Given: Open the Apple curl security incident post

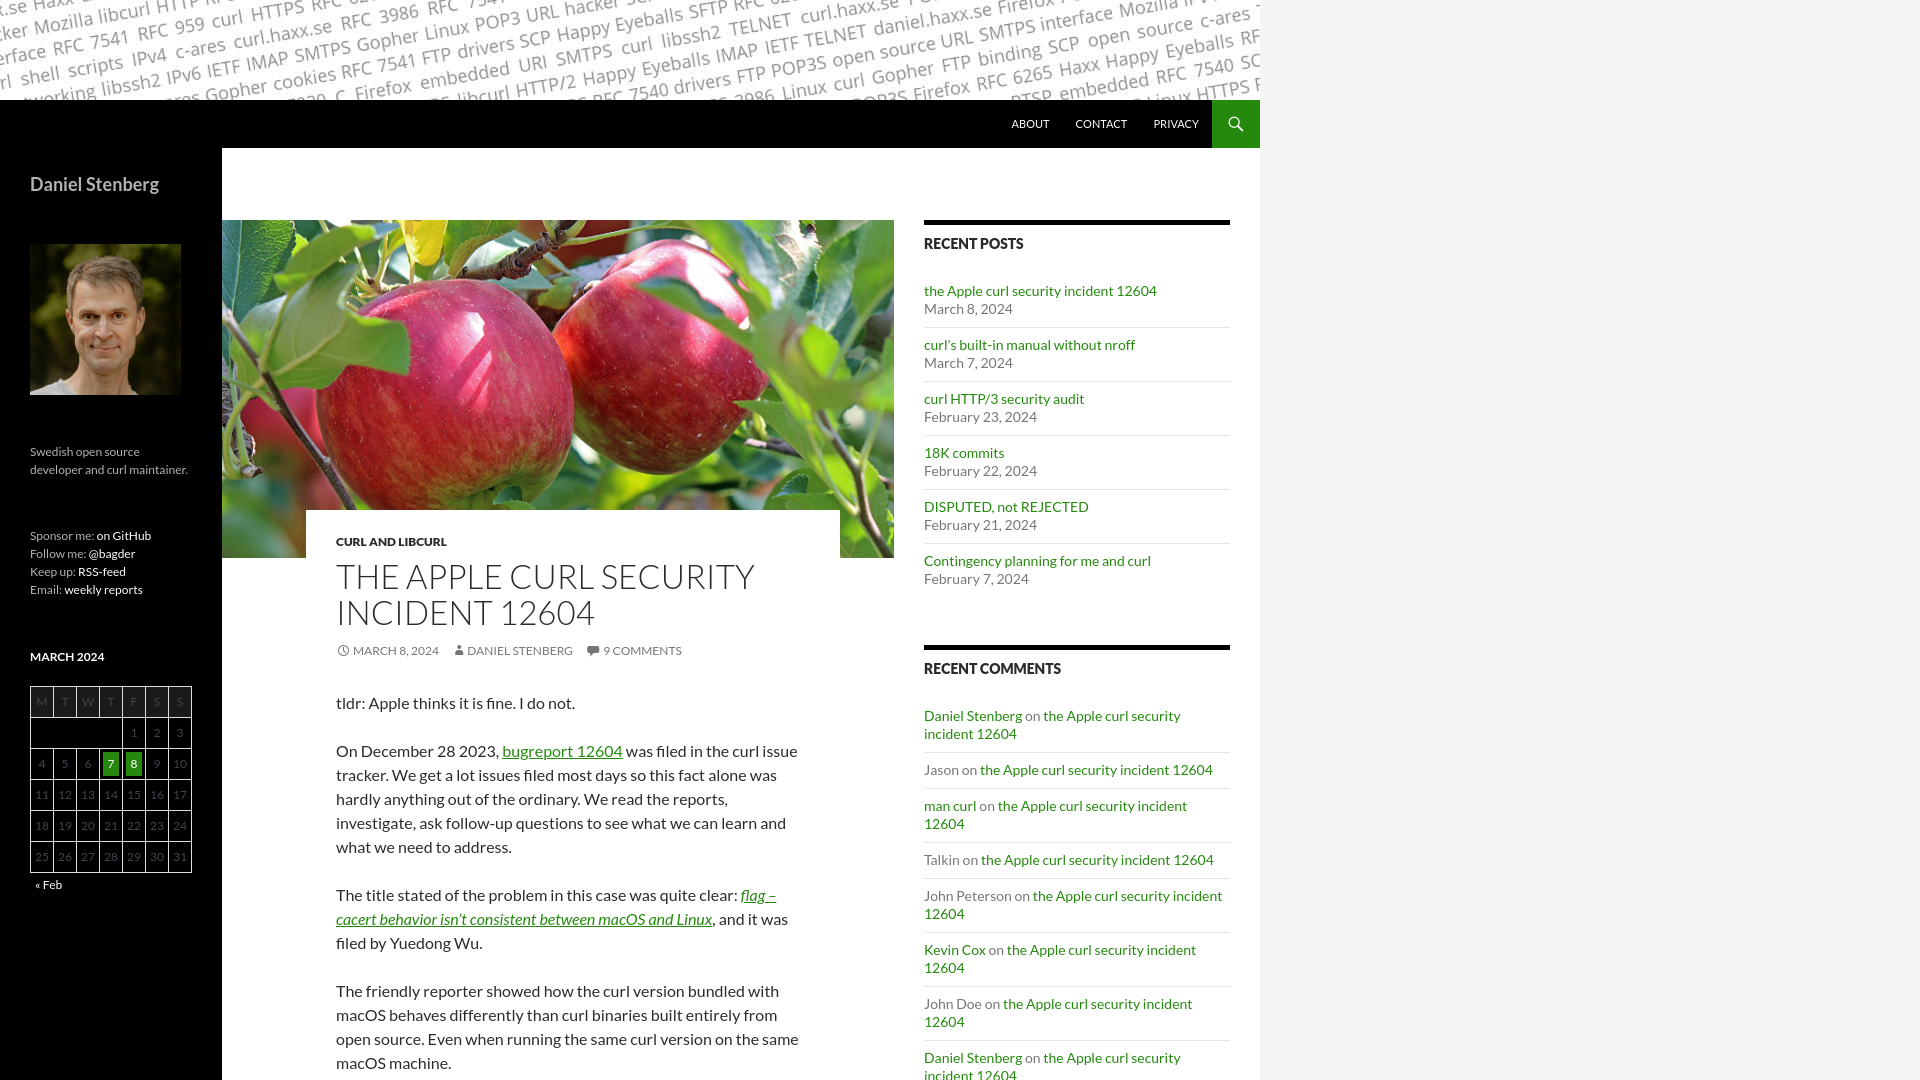Looking at the screenshot, I should pos(1040,290).
